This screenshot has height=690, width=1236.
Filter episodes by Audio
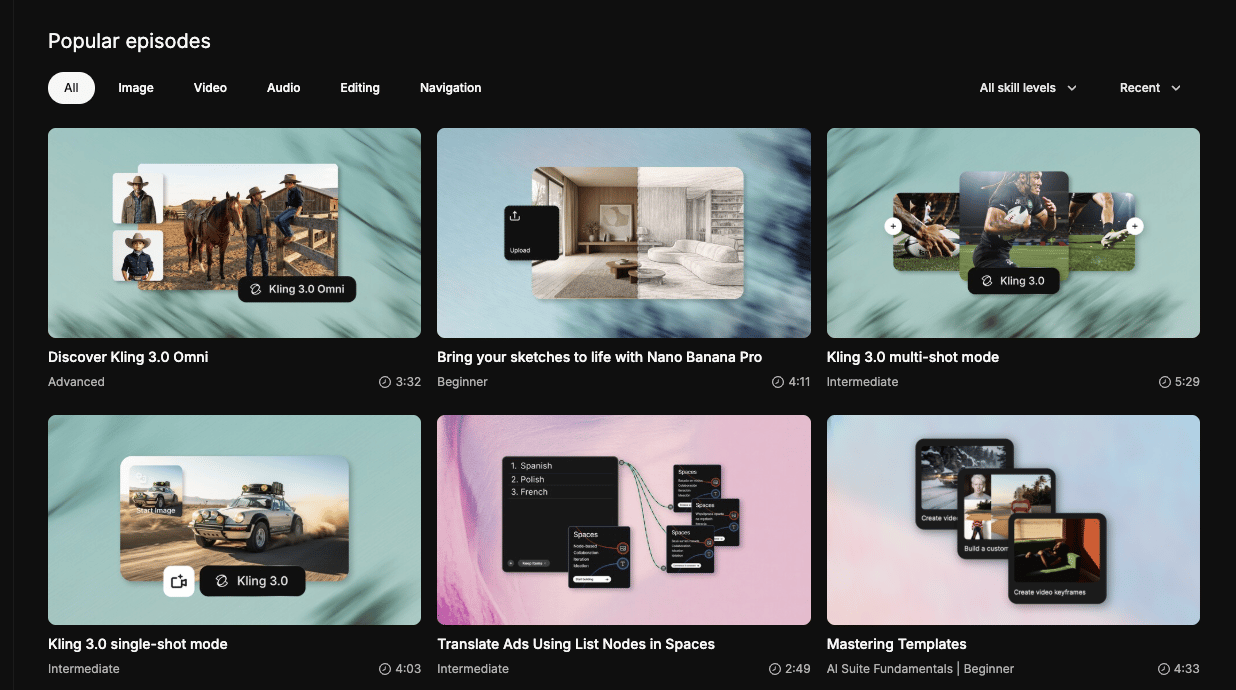tap(284, 88)
